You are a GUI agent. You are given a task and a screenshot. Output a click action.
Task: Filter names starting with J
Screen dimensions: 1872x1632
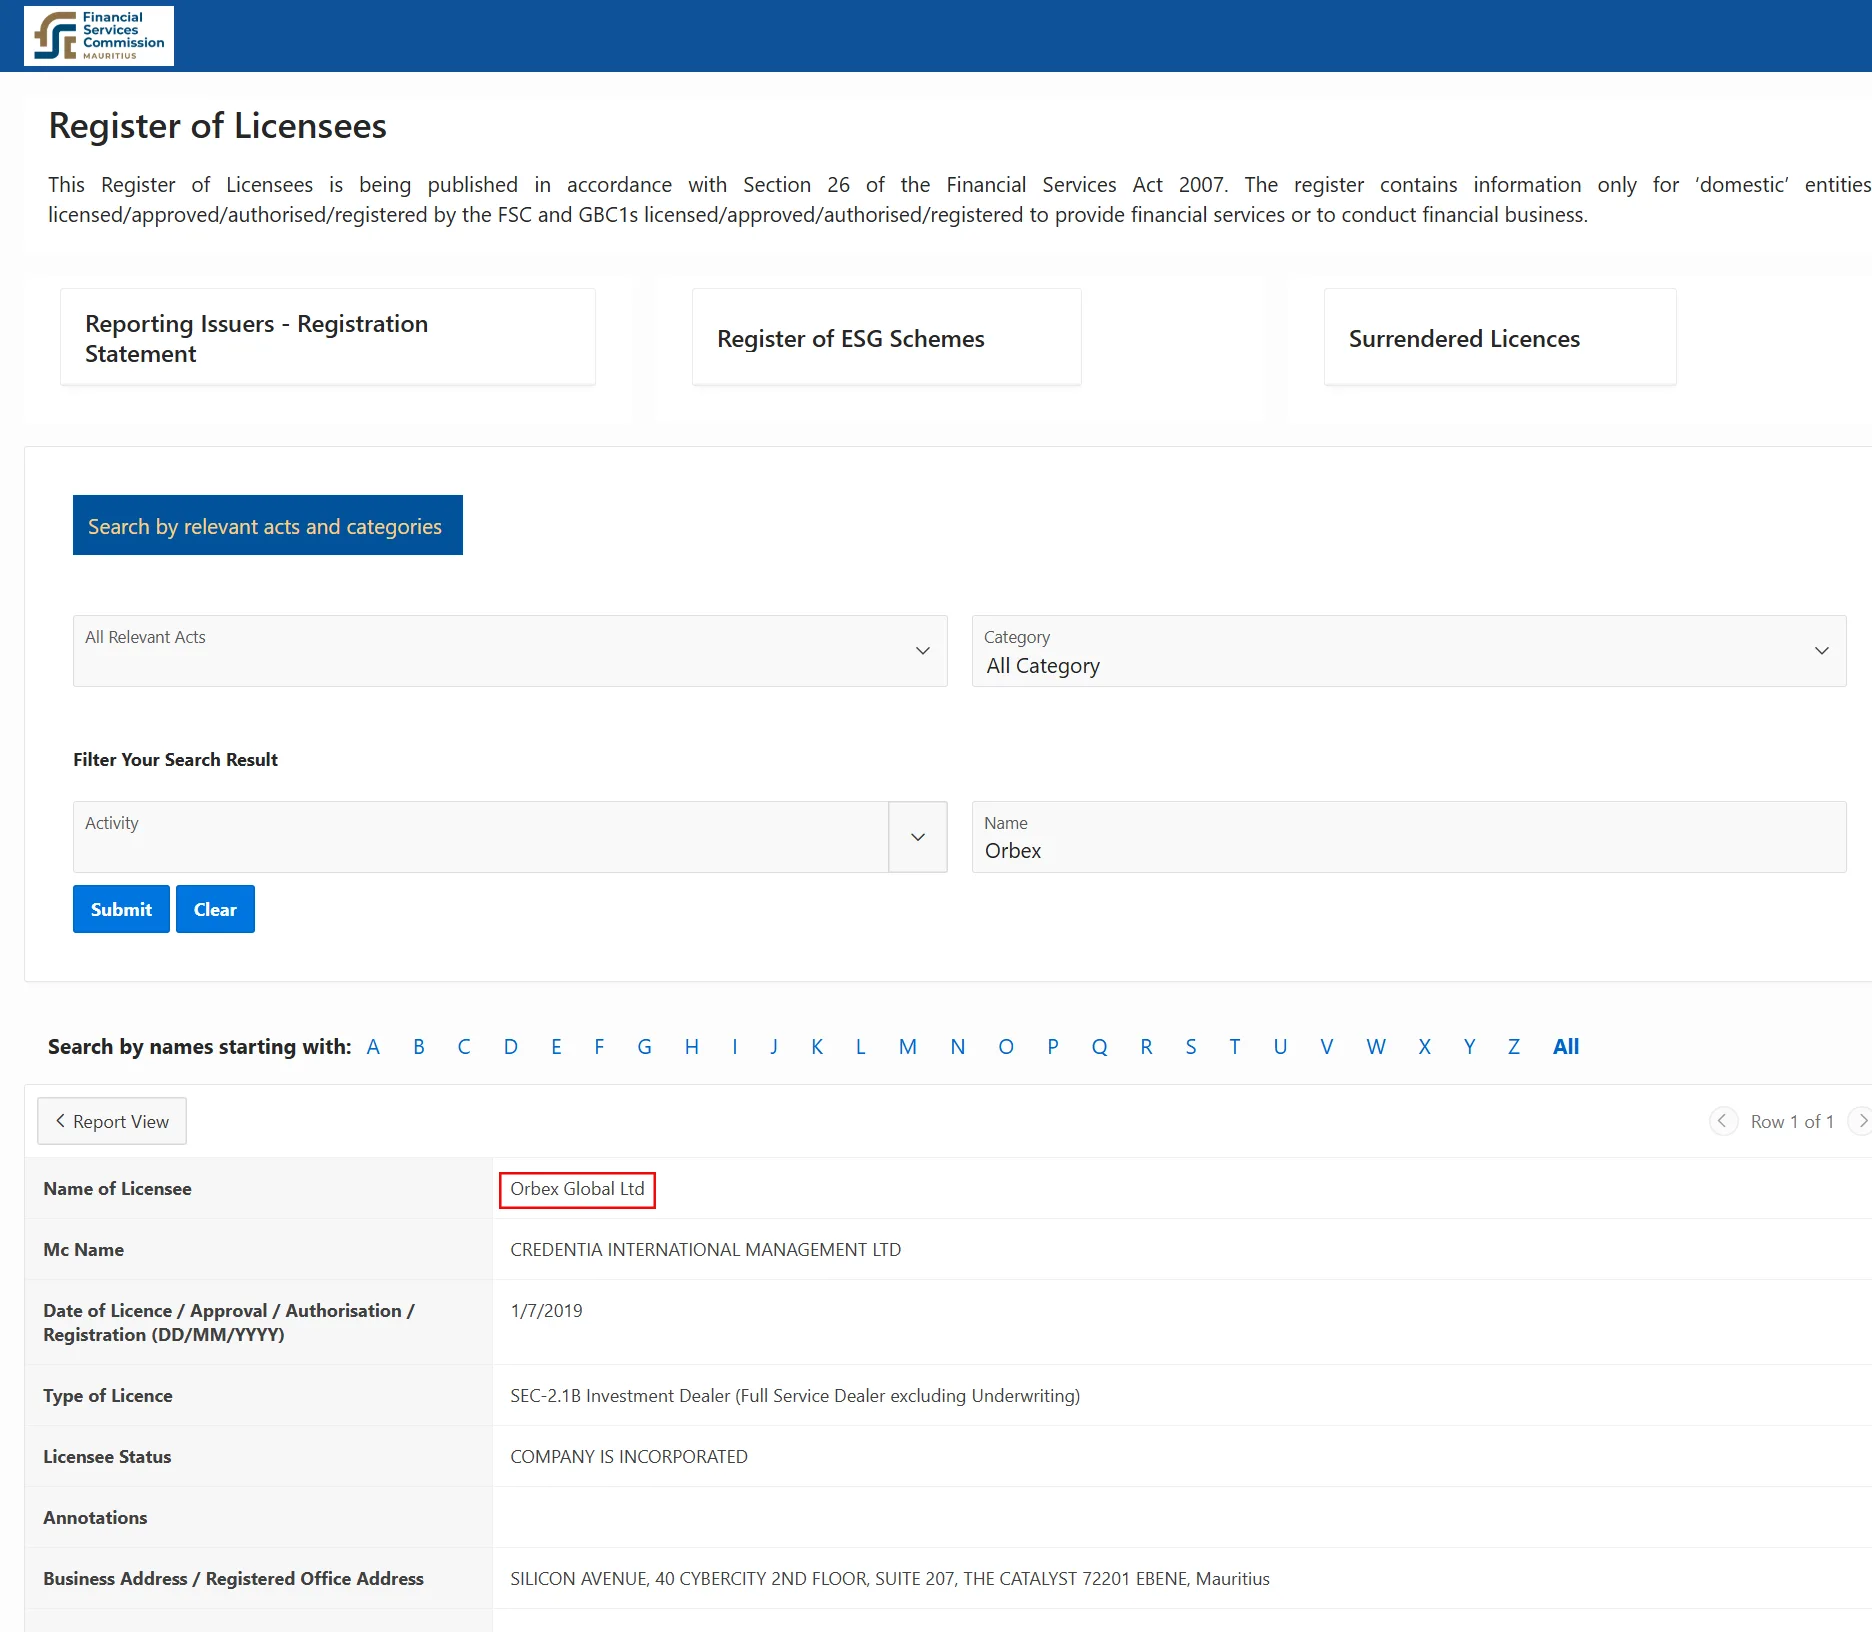tap(774, 1047)
